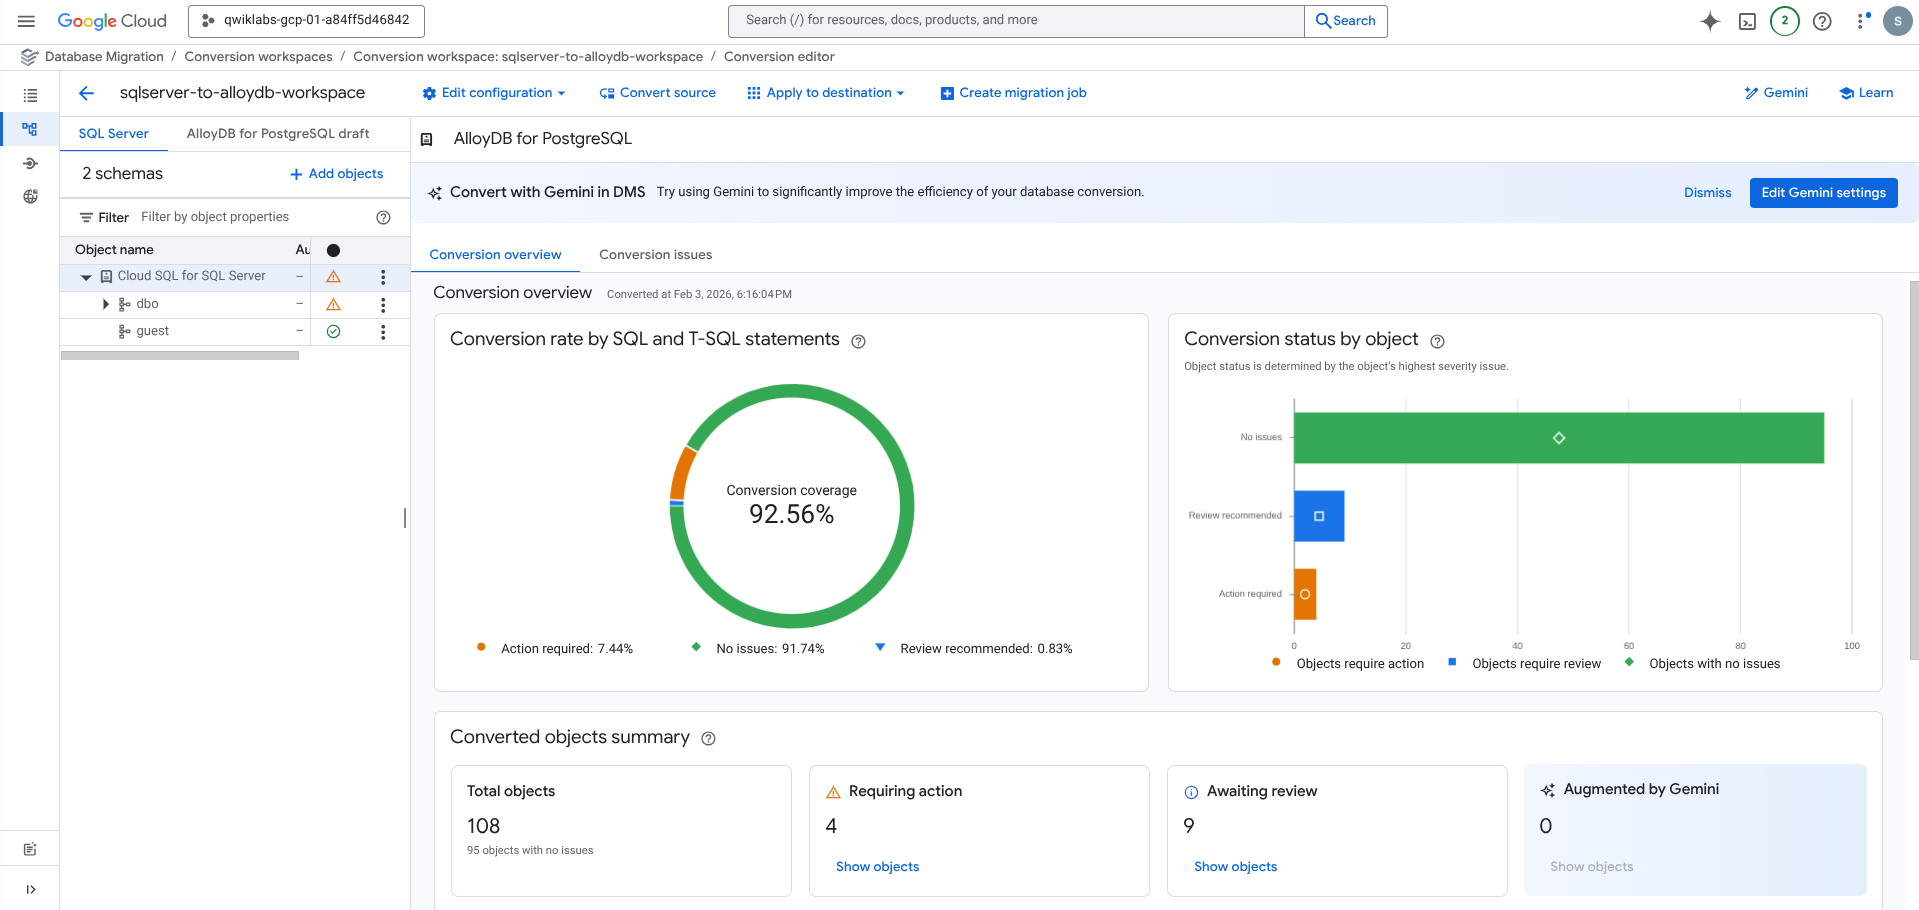Image resolution: width=1919 pixels, height=910 pixels.
Task: Click the green No issues bar
Action: (x=1558, y=438)
